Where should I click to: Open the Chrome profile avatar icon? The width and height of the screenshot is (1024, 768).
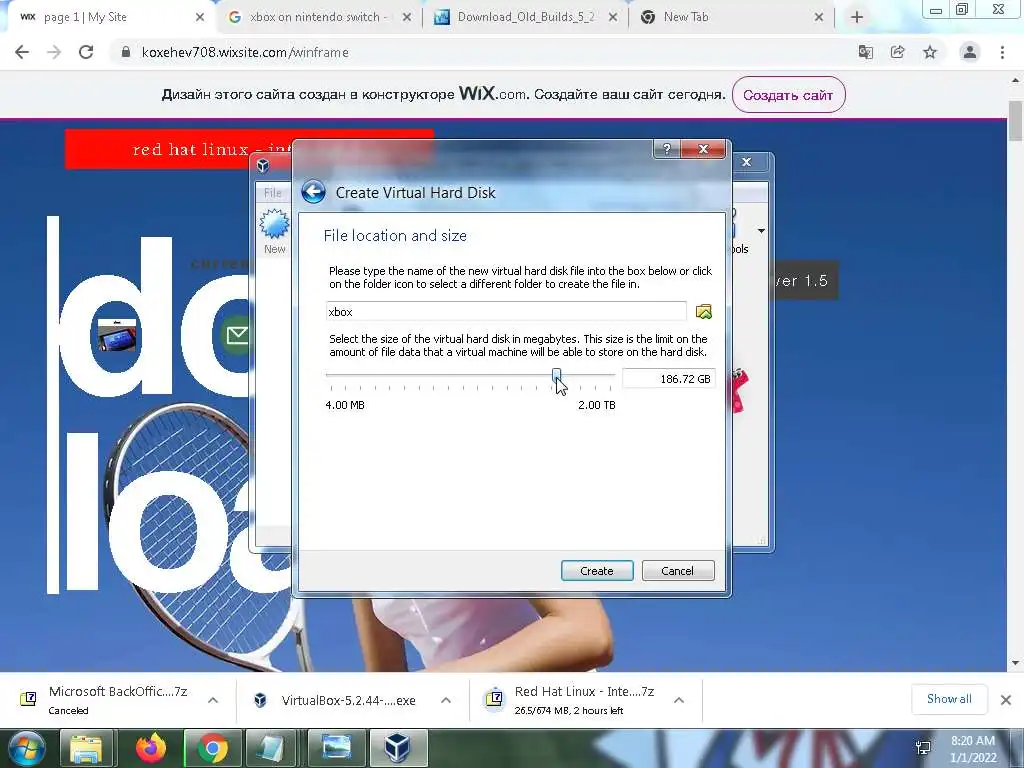click(970, 52)
